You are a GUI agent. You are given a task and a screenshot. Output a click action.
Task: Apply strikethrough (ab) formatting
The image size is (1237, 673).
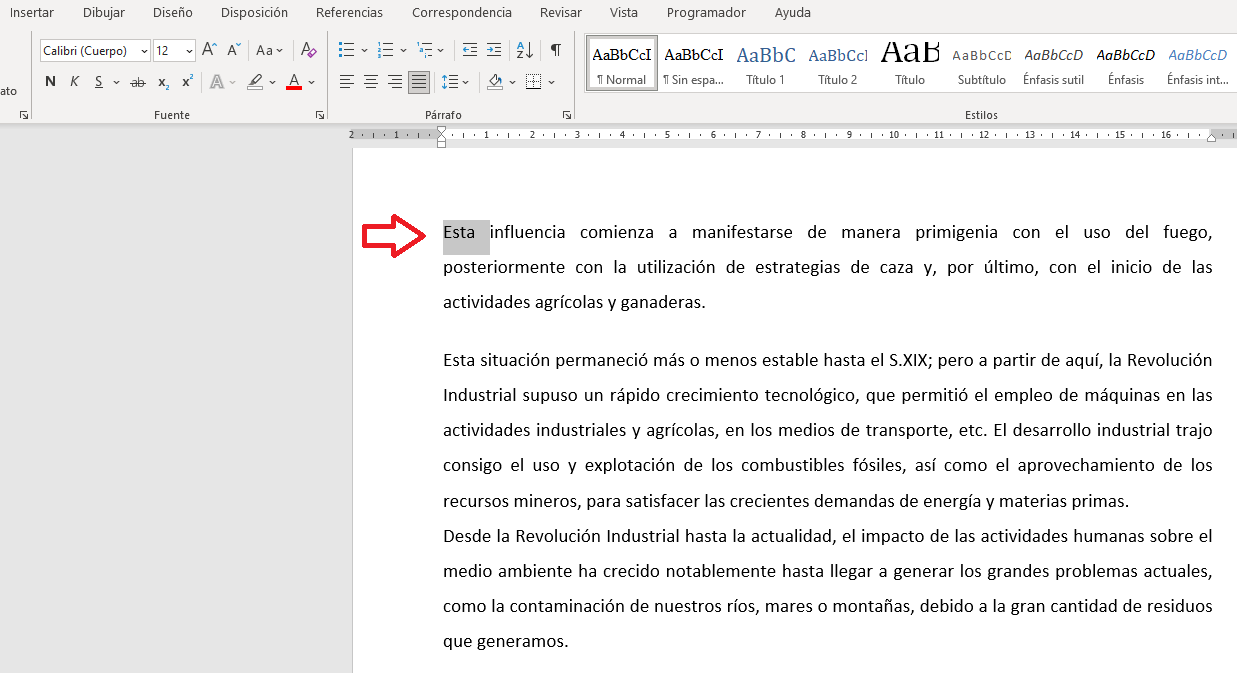click(x=138, y=82)
